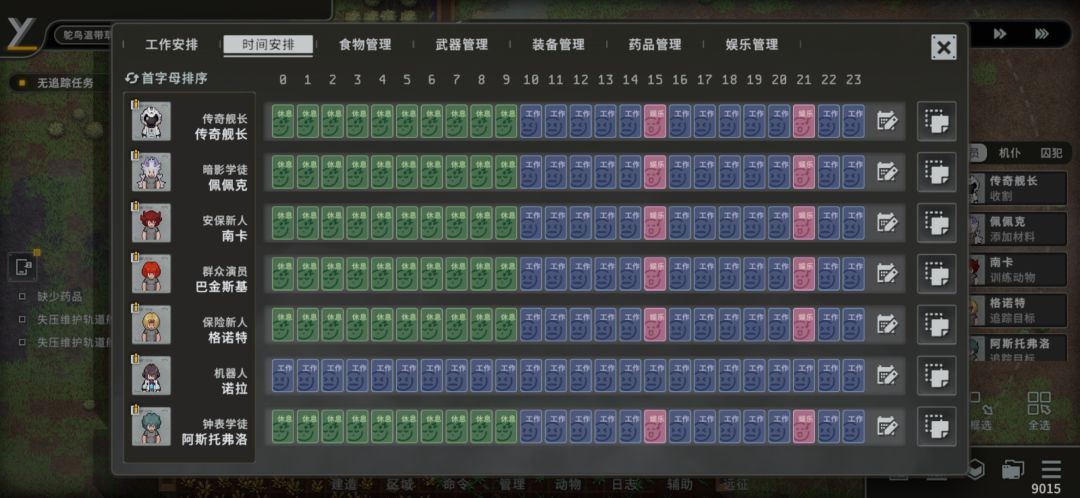Toggle 阿斯托弗洛's hour 23 work cell
Viewport: 1080px width, 498px height.
853,426
